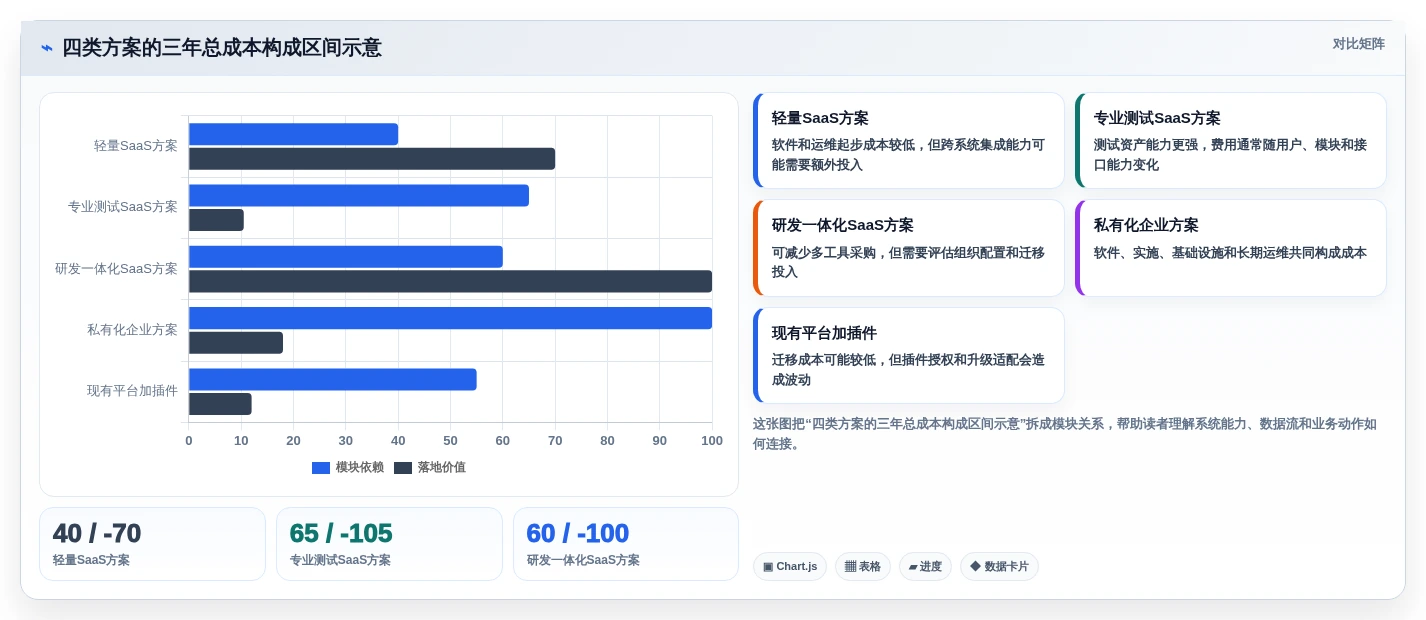Click the grid icon in the 表格 chip
Image resolution: width=1426 pixels, height=620 pixels.
click(850, 567)
